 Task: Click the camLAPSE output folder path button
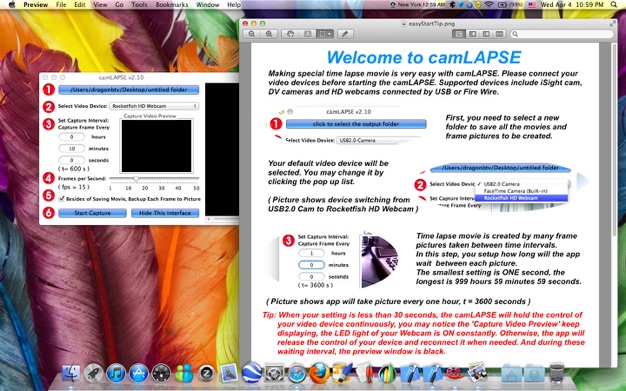(129, 89)
